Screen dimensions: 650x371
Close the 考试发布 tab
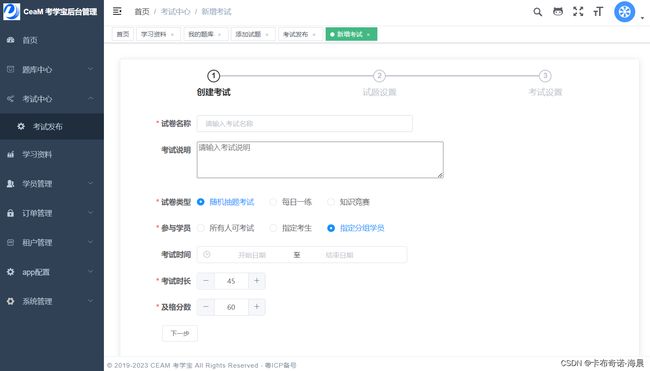pos(314,34)
